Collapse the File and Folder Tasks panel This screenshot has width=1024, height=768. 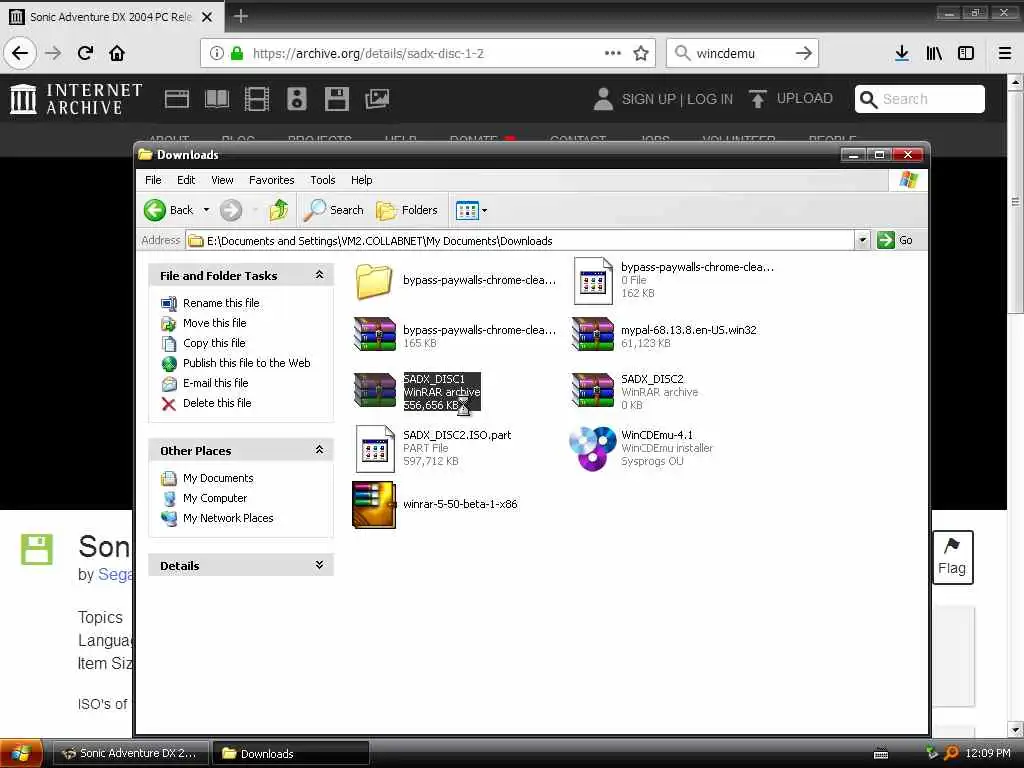pos(319,275)
